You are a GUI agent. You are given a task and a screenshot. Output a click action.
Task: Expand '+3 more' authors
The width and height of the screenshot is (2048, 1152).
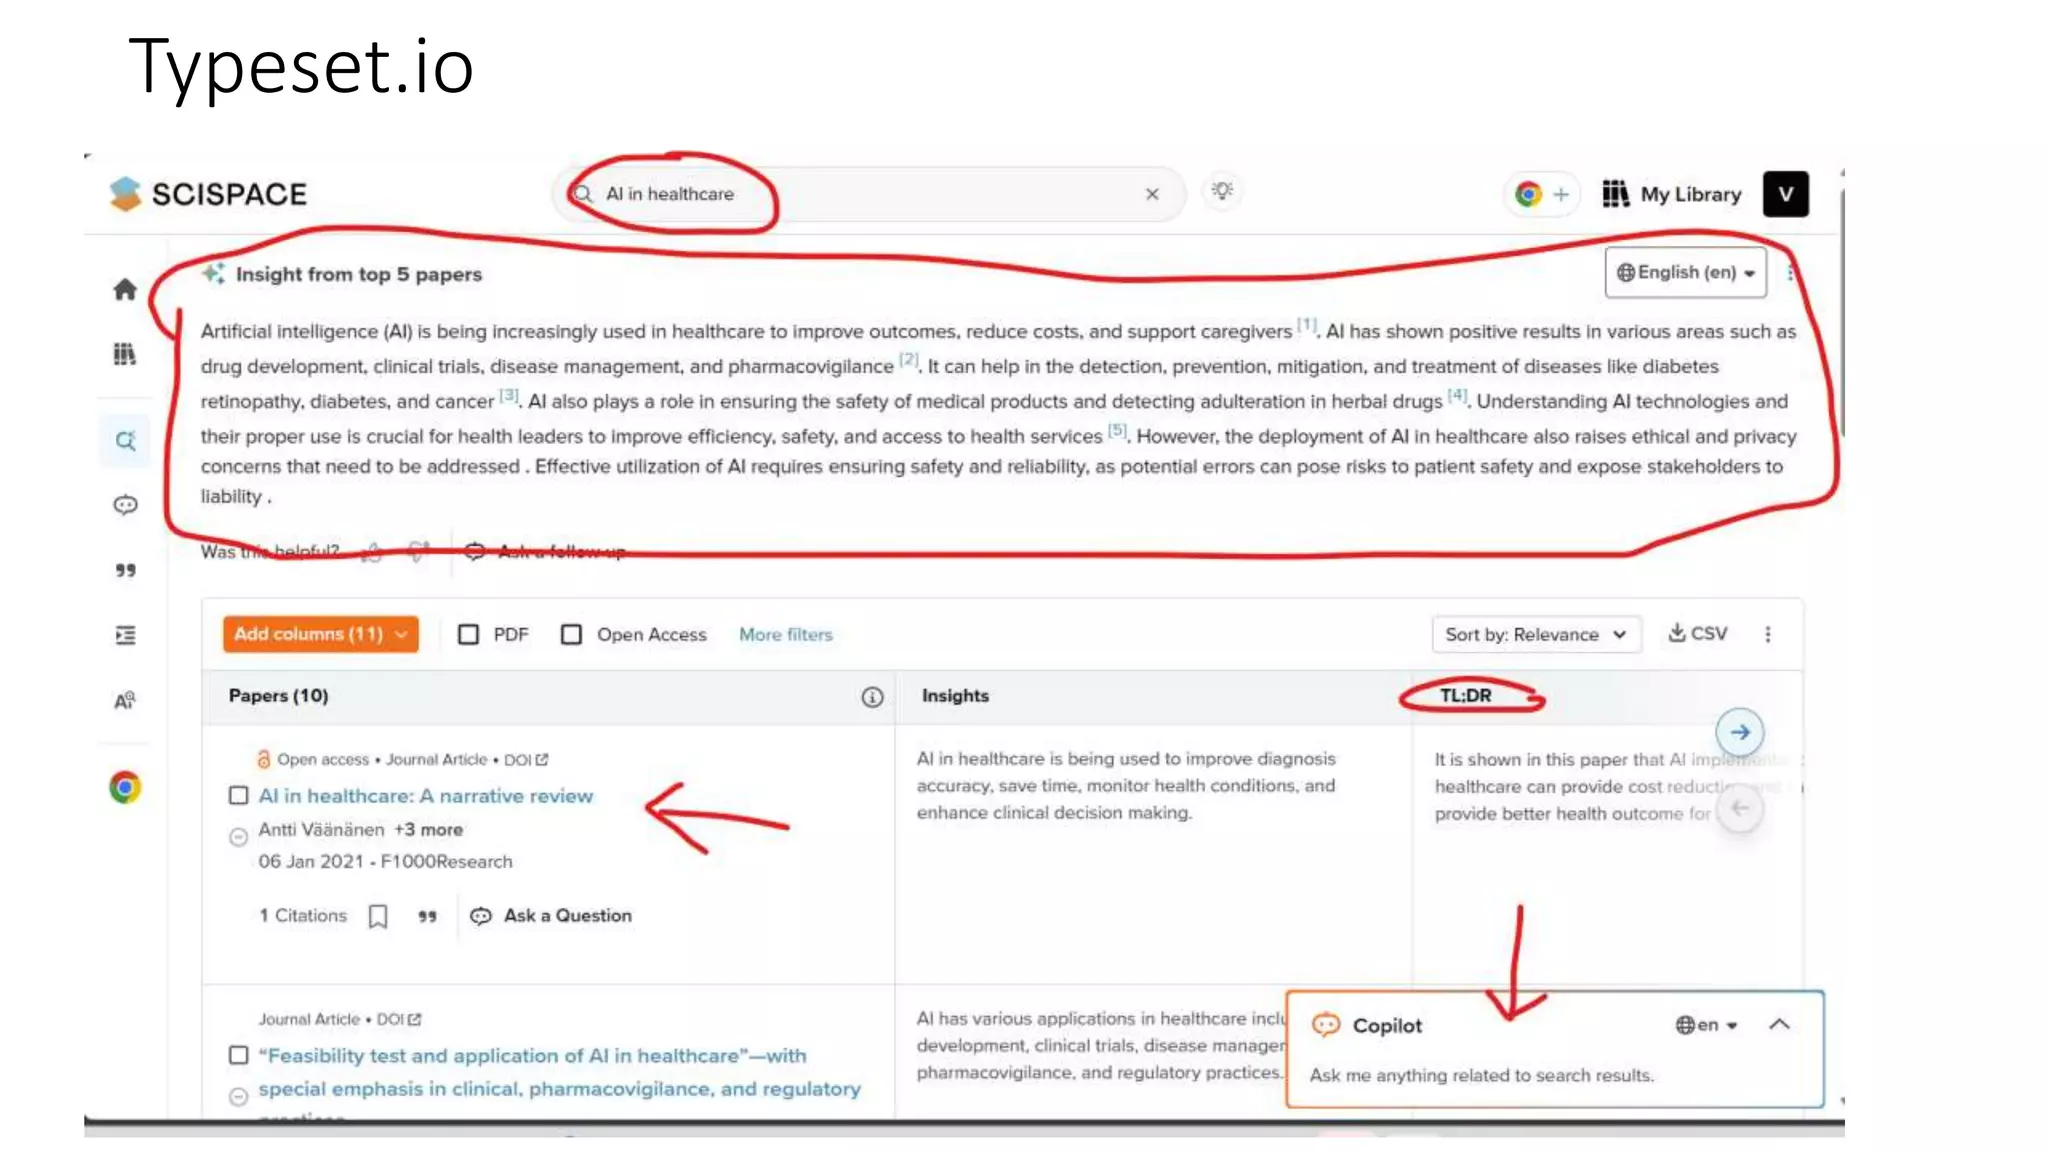[x=428, y=830]
